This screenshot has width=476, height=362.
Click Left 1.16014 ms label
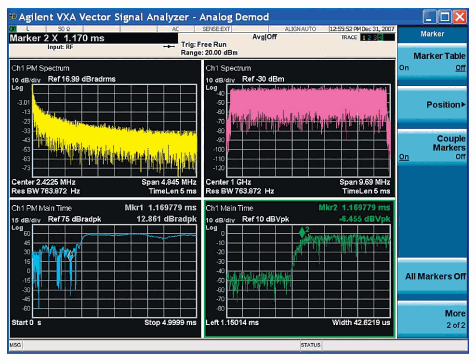pyautogui.click(x=232, y=322)
